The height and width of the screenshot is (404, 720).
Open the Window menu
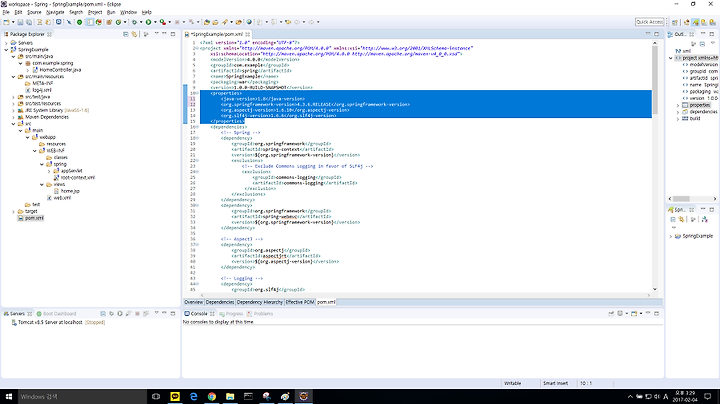coord(129,12)
